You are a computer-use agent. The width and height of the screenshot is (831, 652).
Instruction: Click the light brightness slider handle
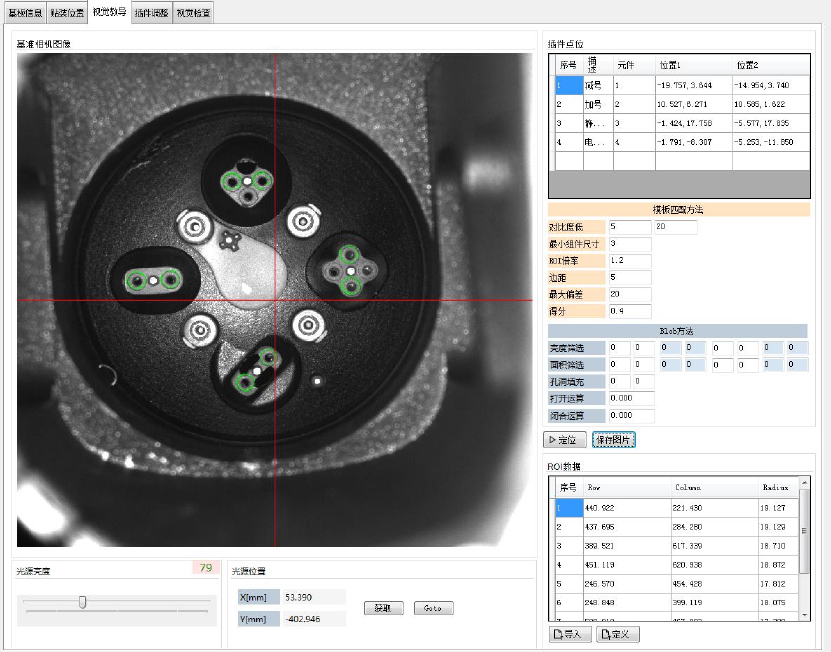[x=83, y=602]
